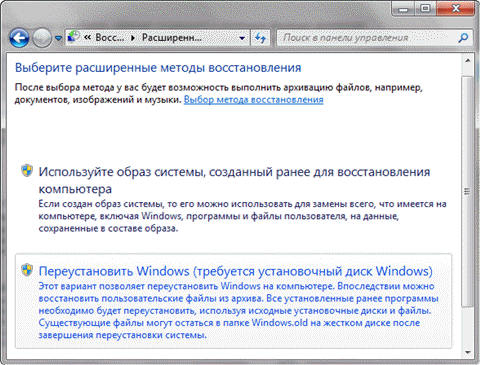Go back with the blue Back arrow
The width and height of the screenshot is (480, 365).
click(19, 38)
